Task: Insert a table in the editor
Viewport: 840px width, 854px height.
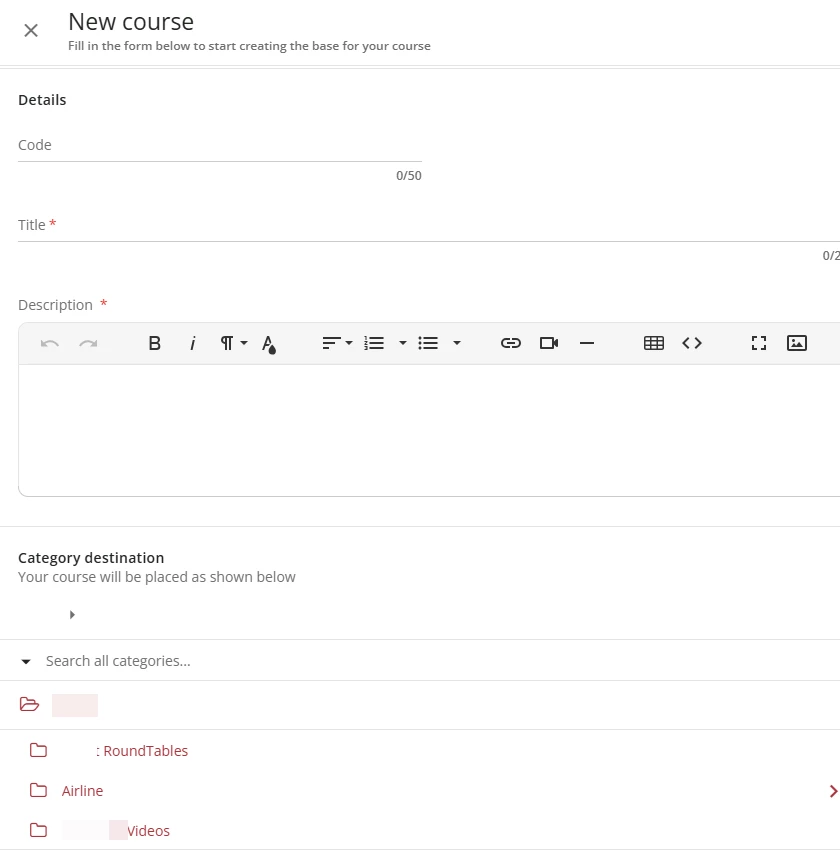Action: click(654, 343)
